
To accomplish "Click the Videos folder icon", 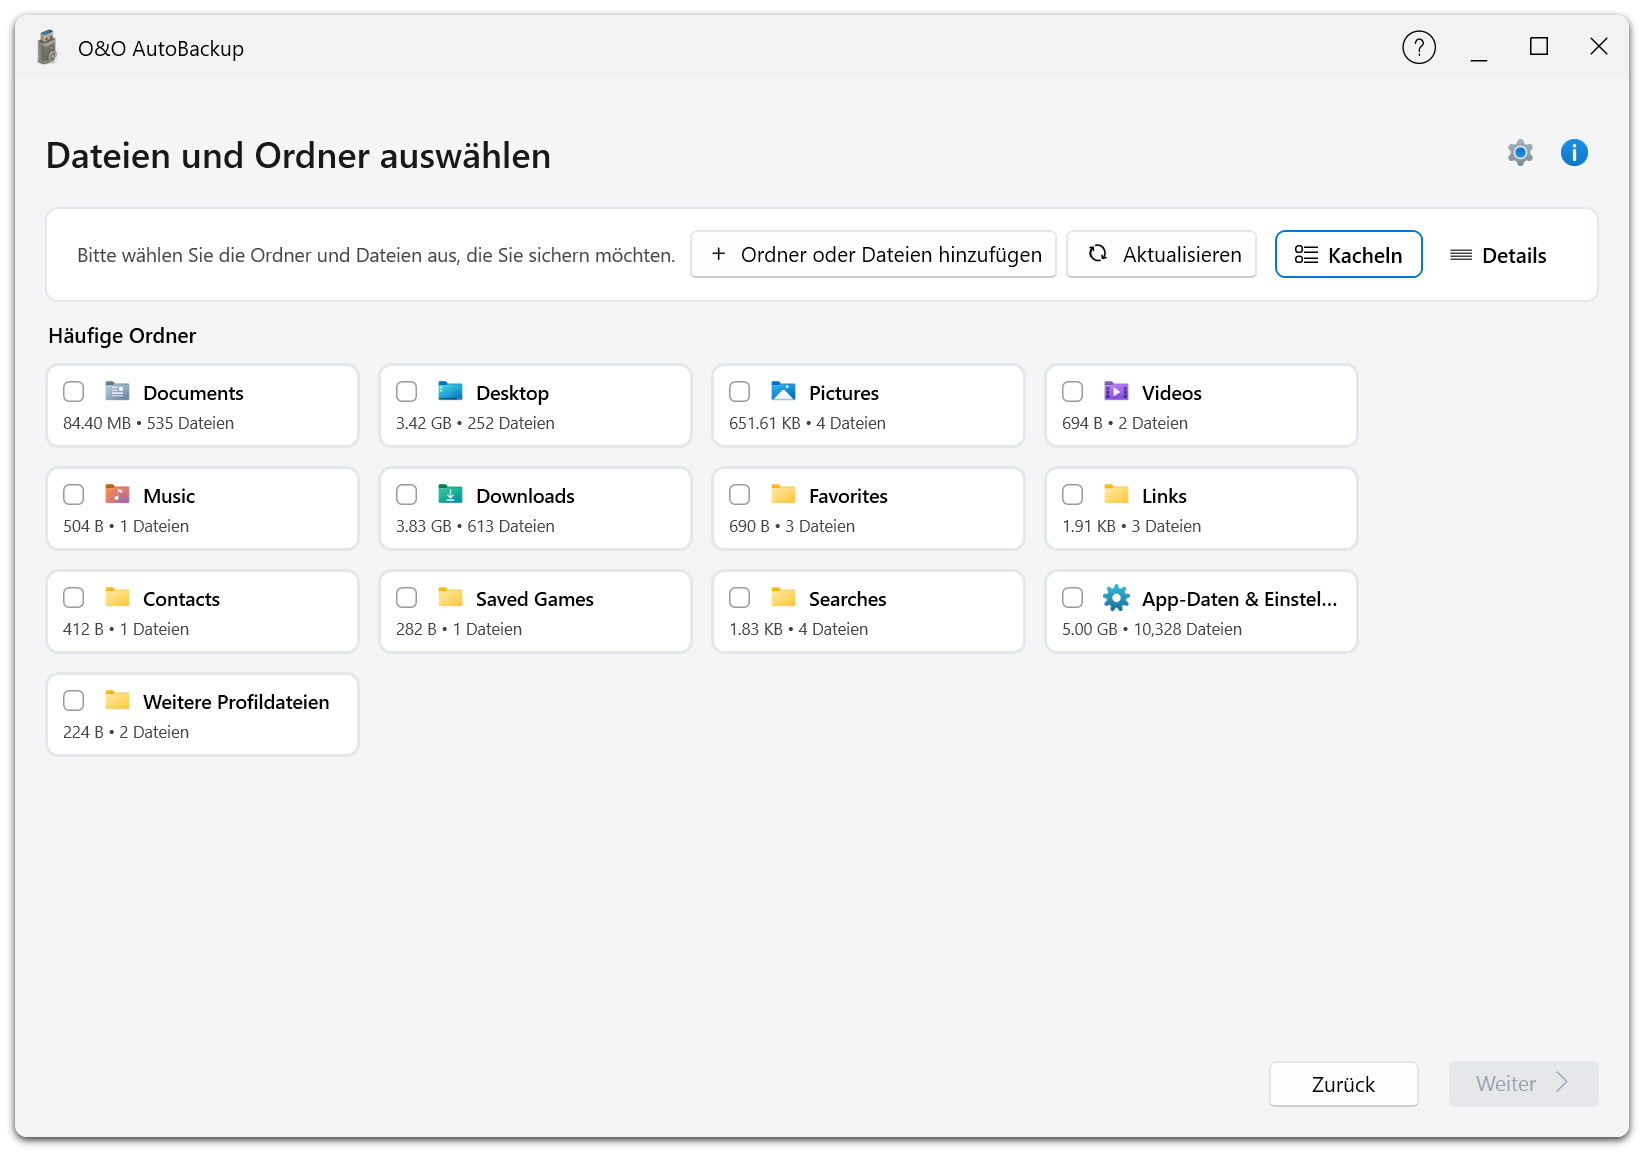I will click(1116, 391).
